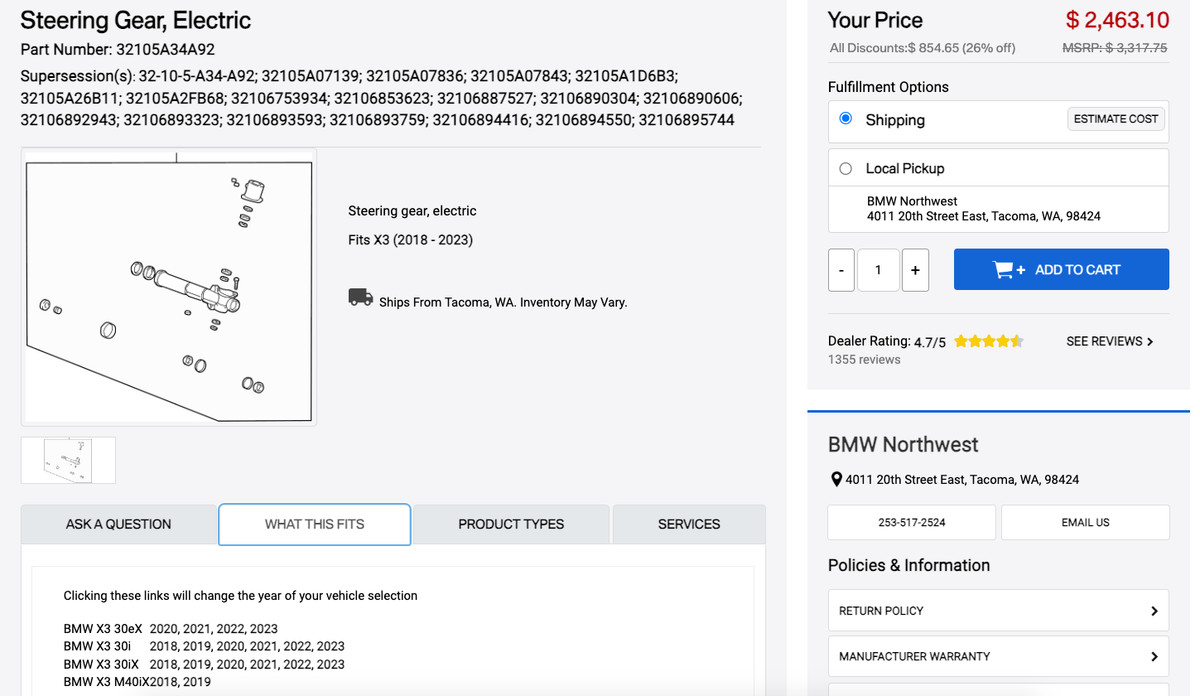Switch to the Services tab
This screenshot has width=1200, height=696.
689,524
